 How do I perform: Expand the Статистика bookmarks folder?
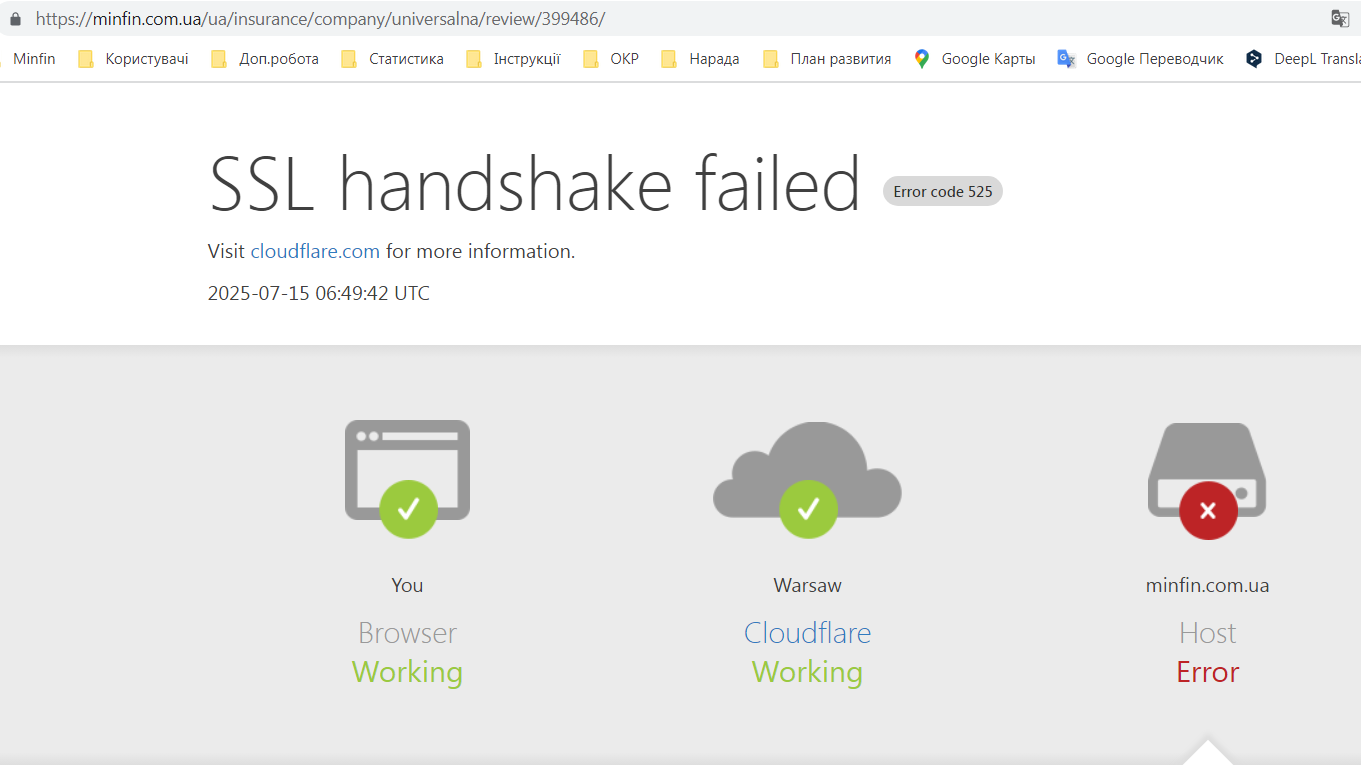[x=392, y=59]
